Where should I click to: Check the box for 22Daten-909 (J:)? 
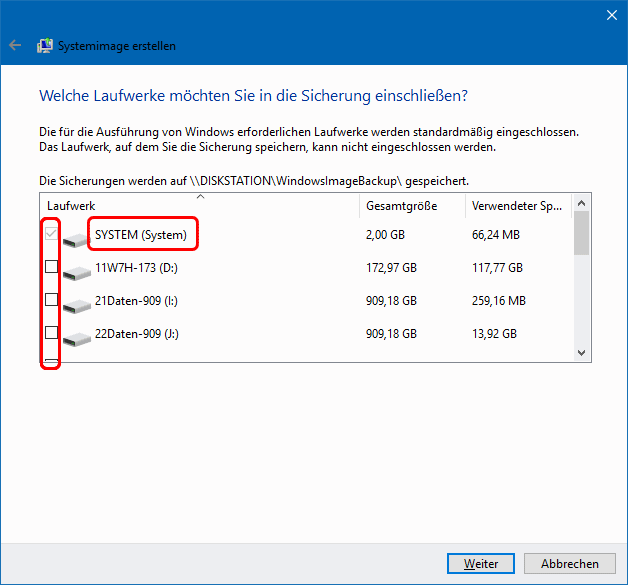point(51,332)
